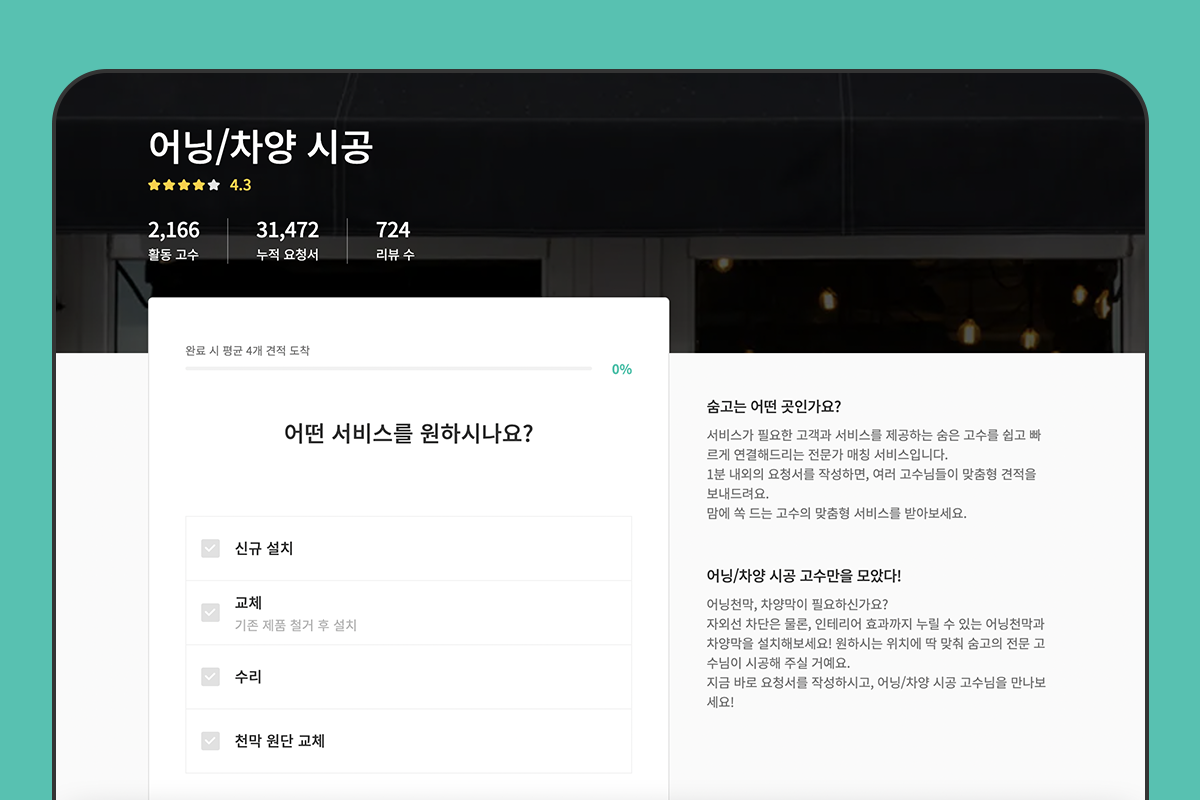Viewport: 1200px width, 800px height.
Task: Select the 신규 설치 checkbox
Action: click(x=210, y=548)
